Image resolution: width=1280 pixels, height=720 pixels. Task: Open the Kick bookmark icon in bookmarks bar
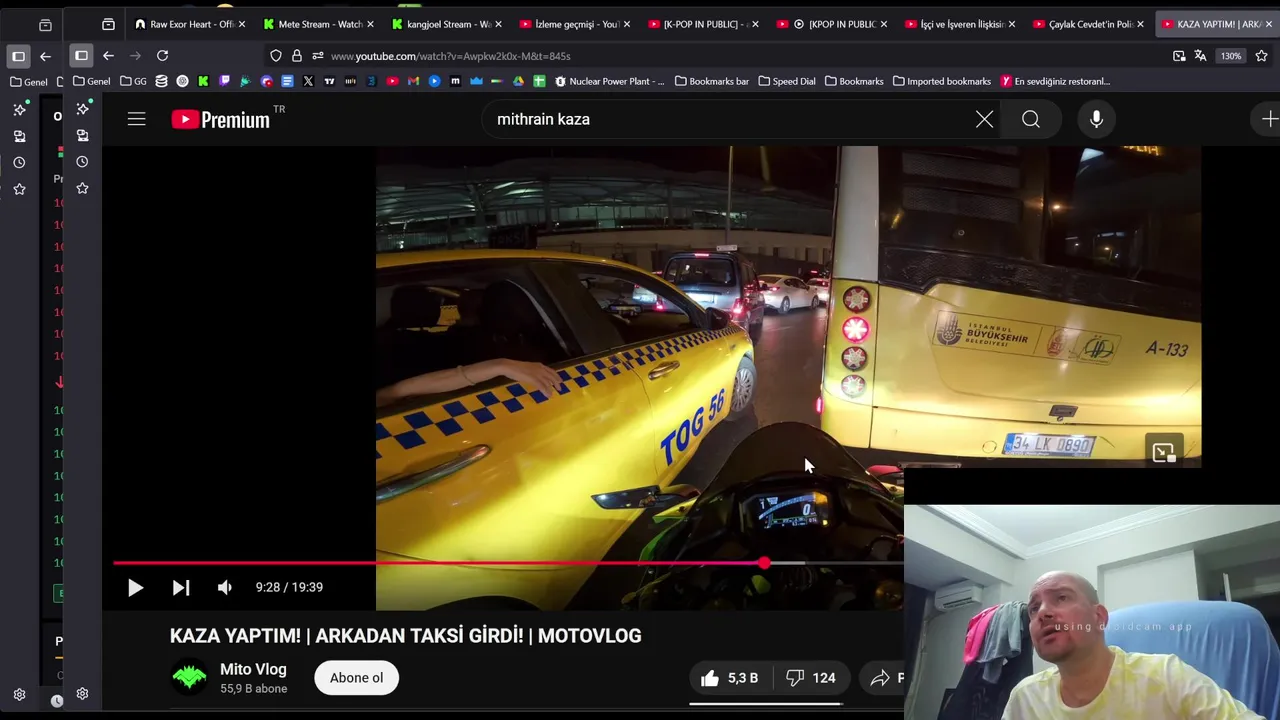click(x=203, y=81)
